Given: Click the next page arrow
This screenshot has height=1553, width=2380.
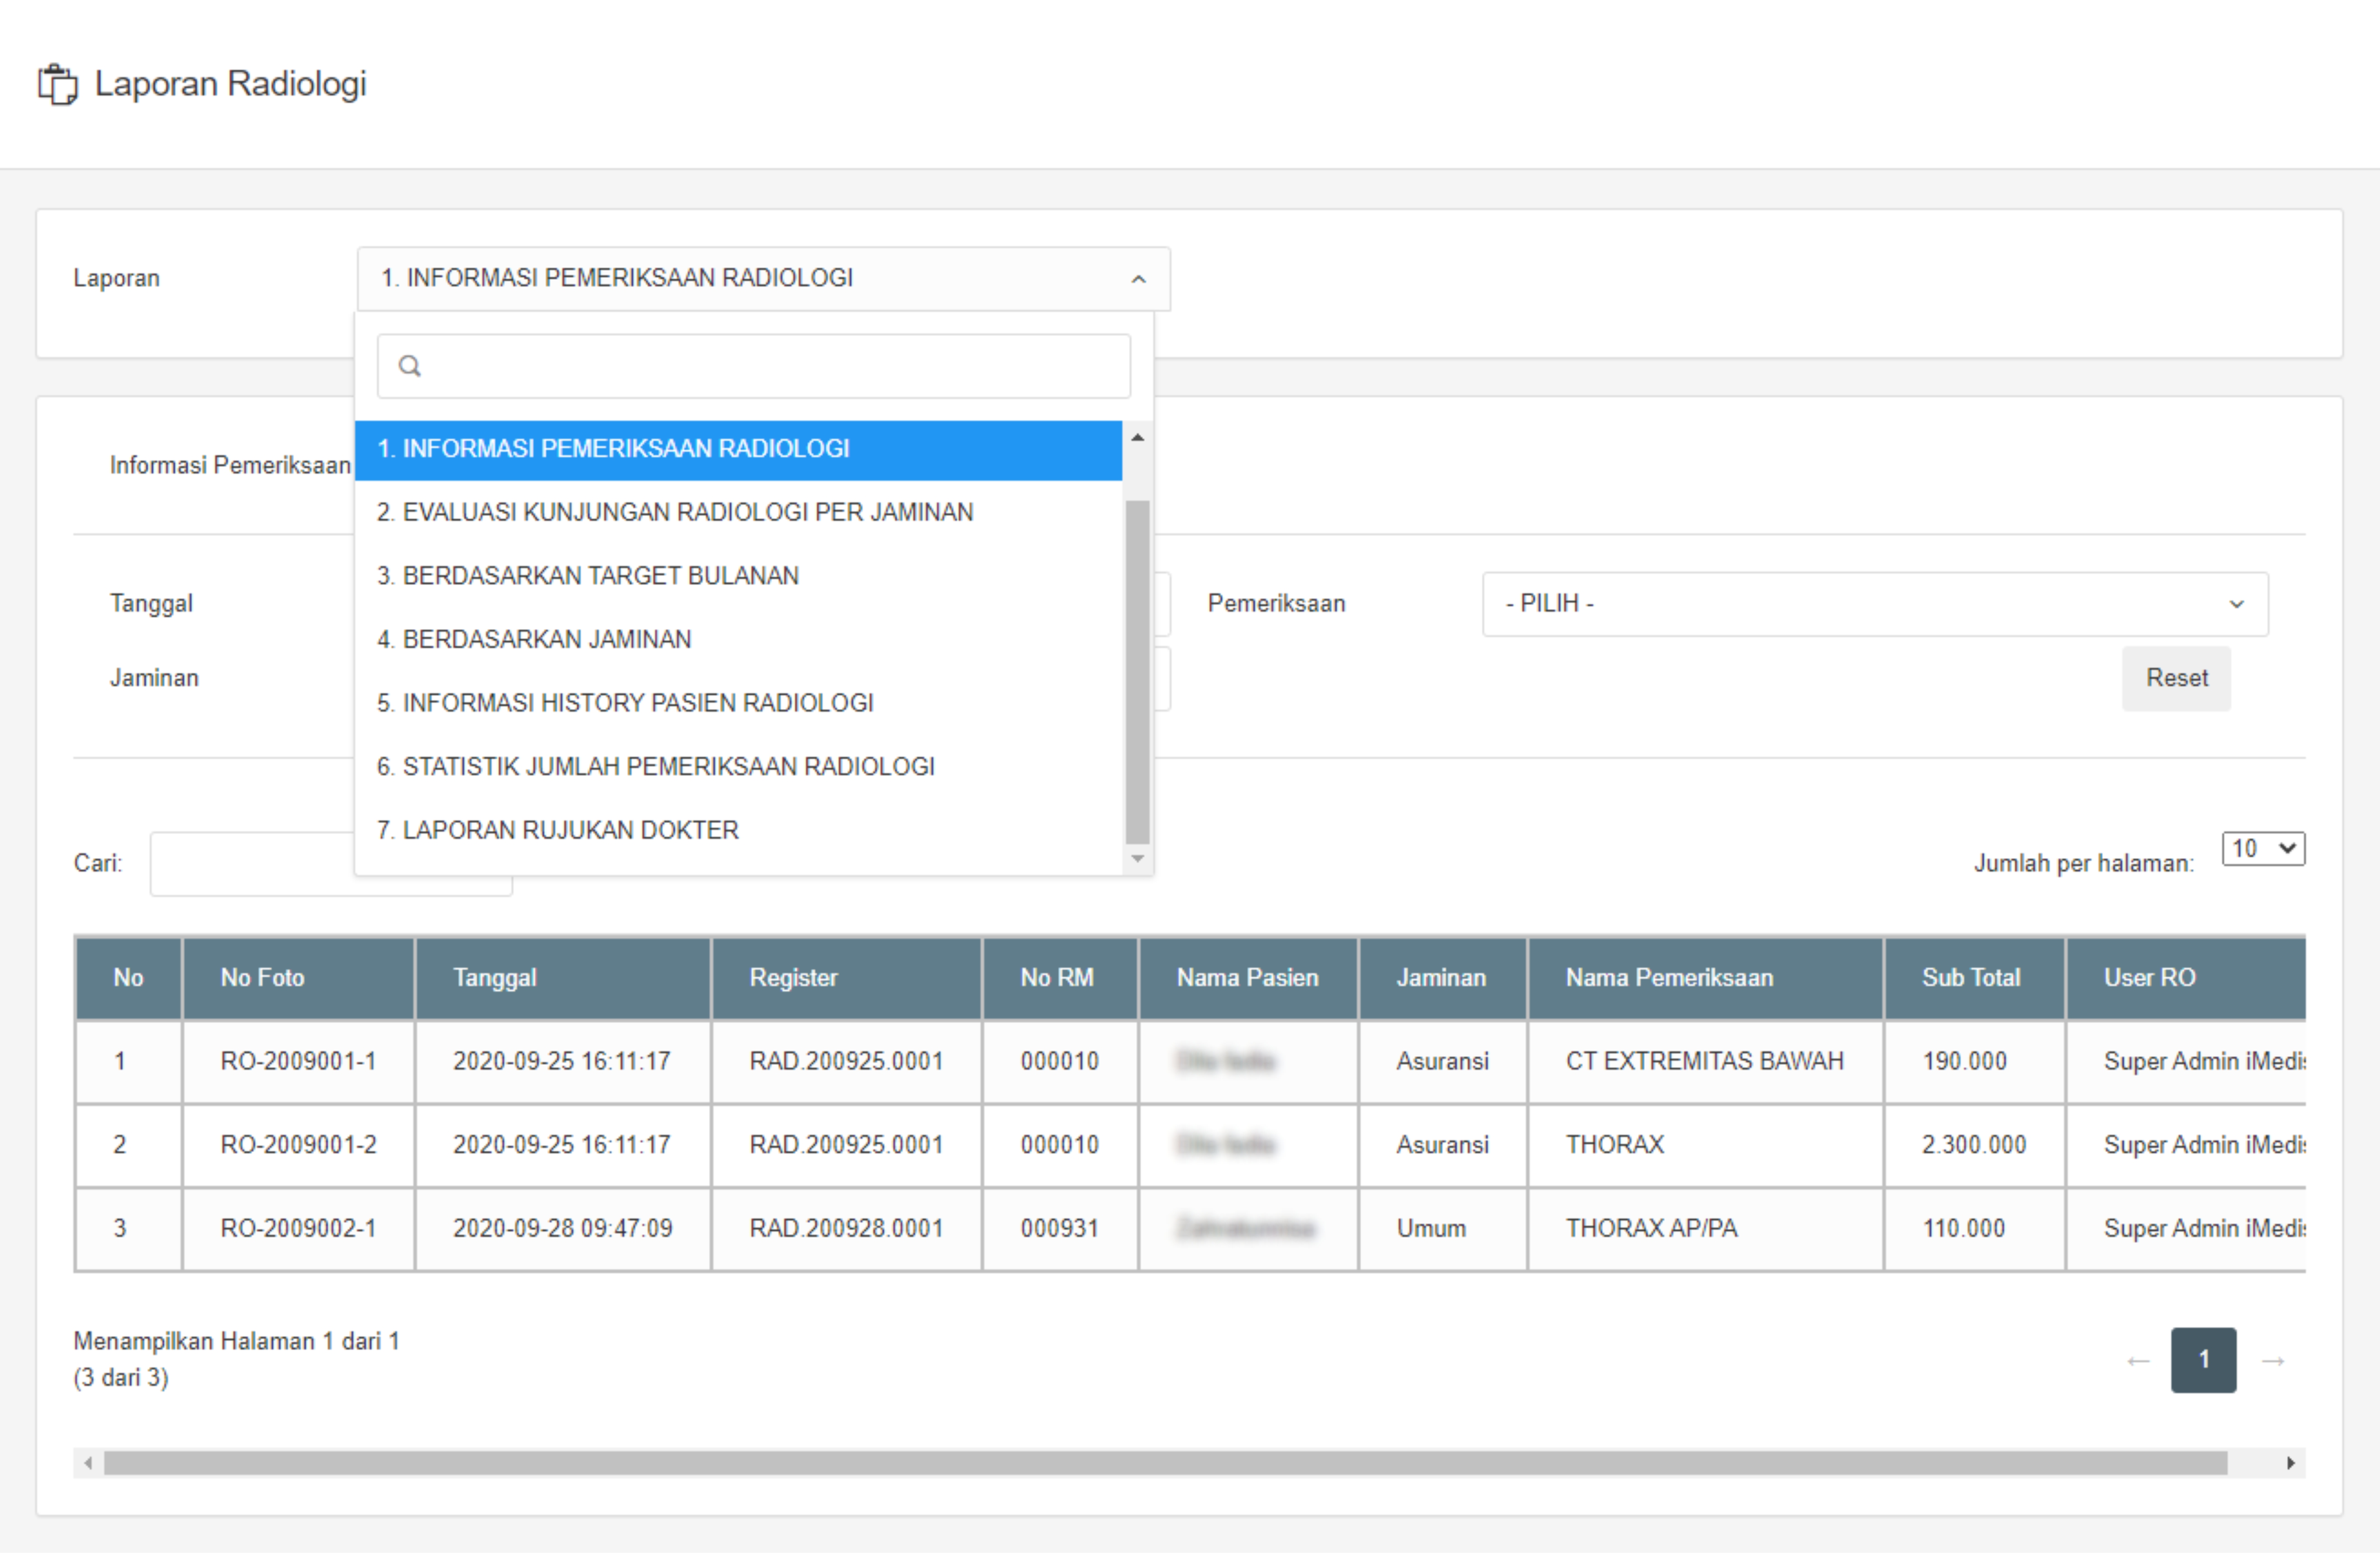Looking at the screenshot, I should (x=2273, y=1361).
